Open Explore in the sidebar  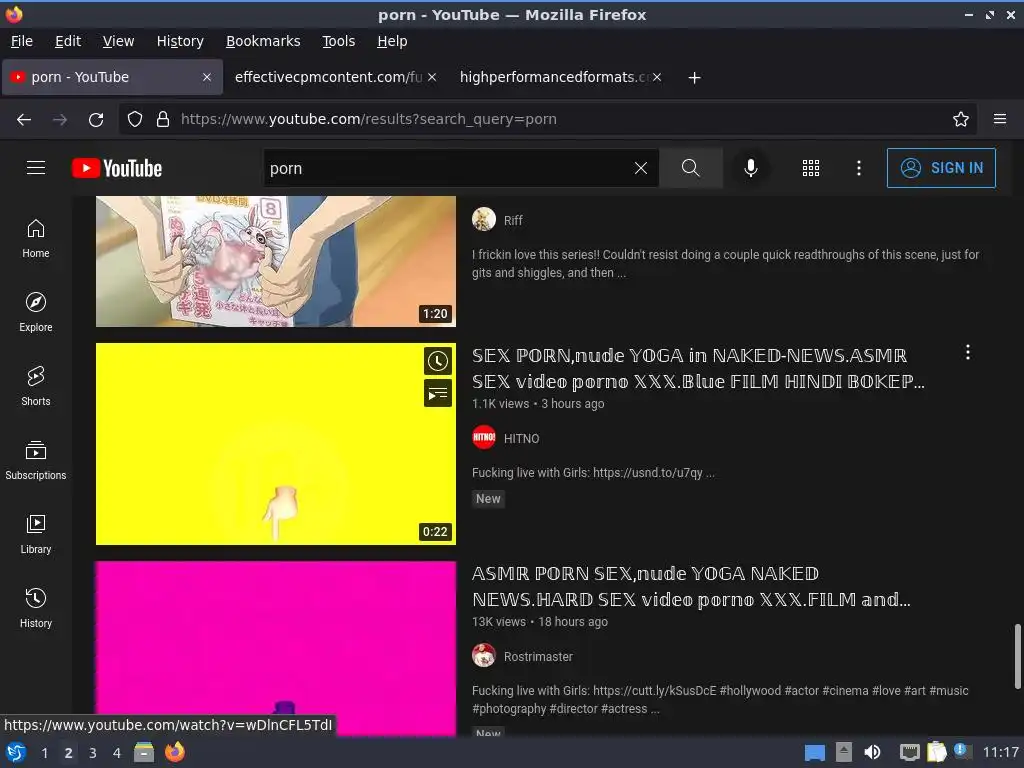tap(36, 313)
